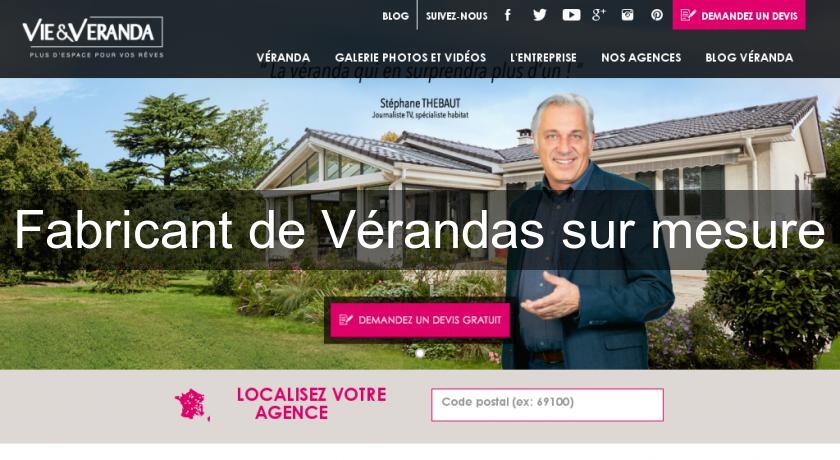Viewport: 840px width, 460px height.
Task: Follow the top Blog link
Action: click(395, 16)
